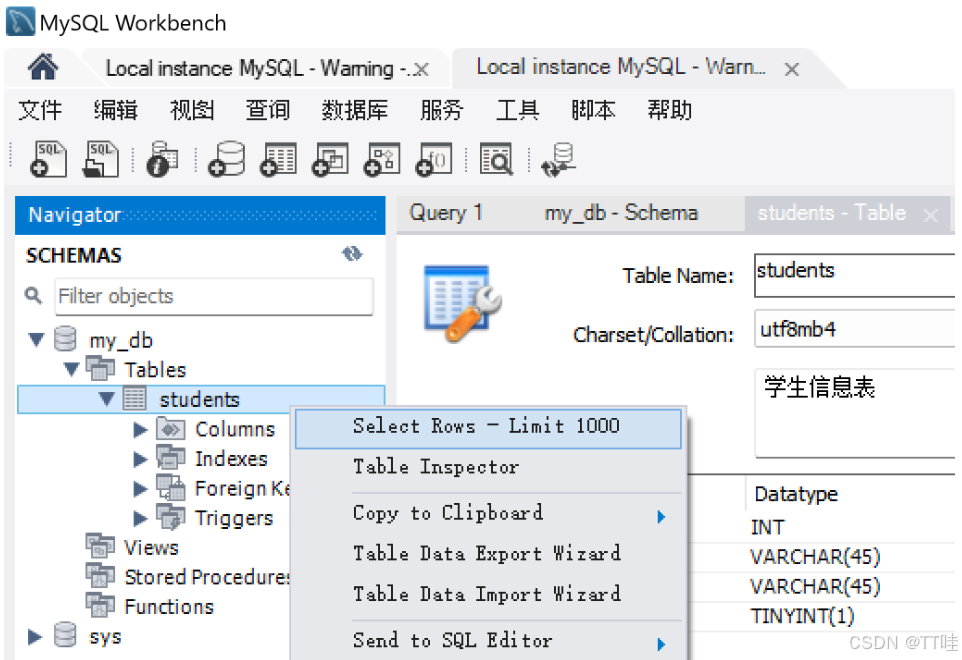Open the 帮助 menu
This screenshot has width=962, height=660.
pyautogui.click(x=669, y=110)
